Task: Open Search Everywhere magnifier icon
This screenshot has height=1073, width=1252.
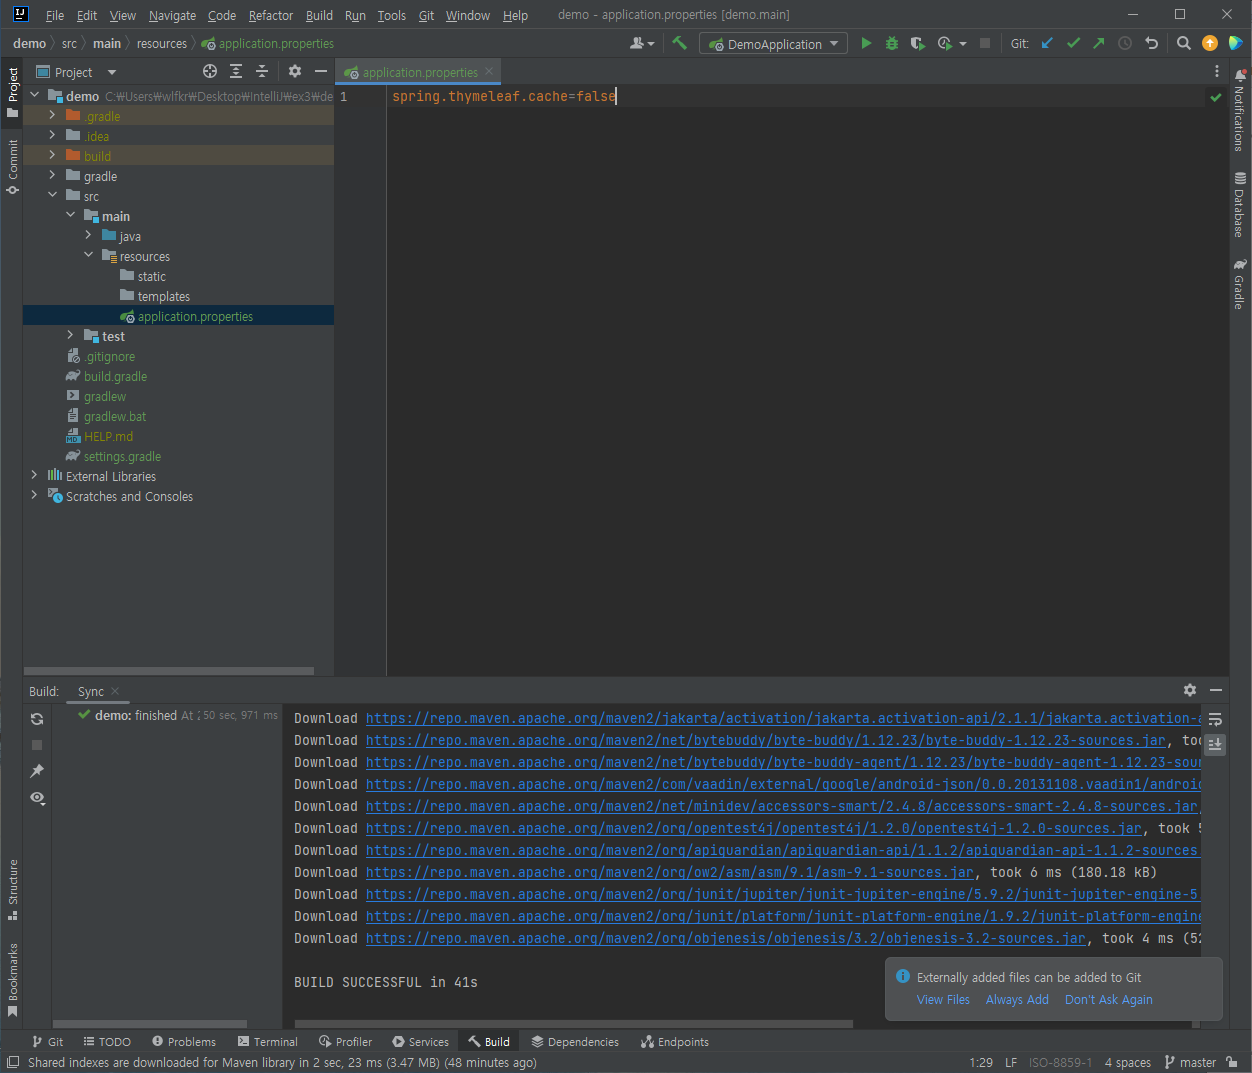Action: click(1184, 43)
